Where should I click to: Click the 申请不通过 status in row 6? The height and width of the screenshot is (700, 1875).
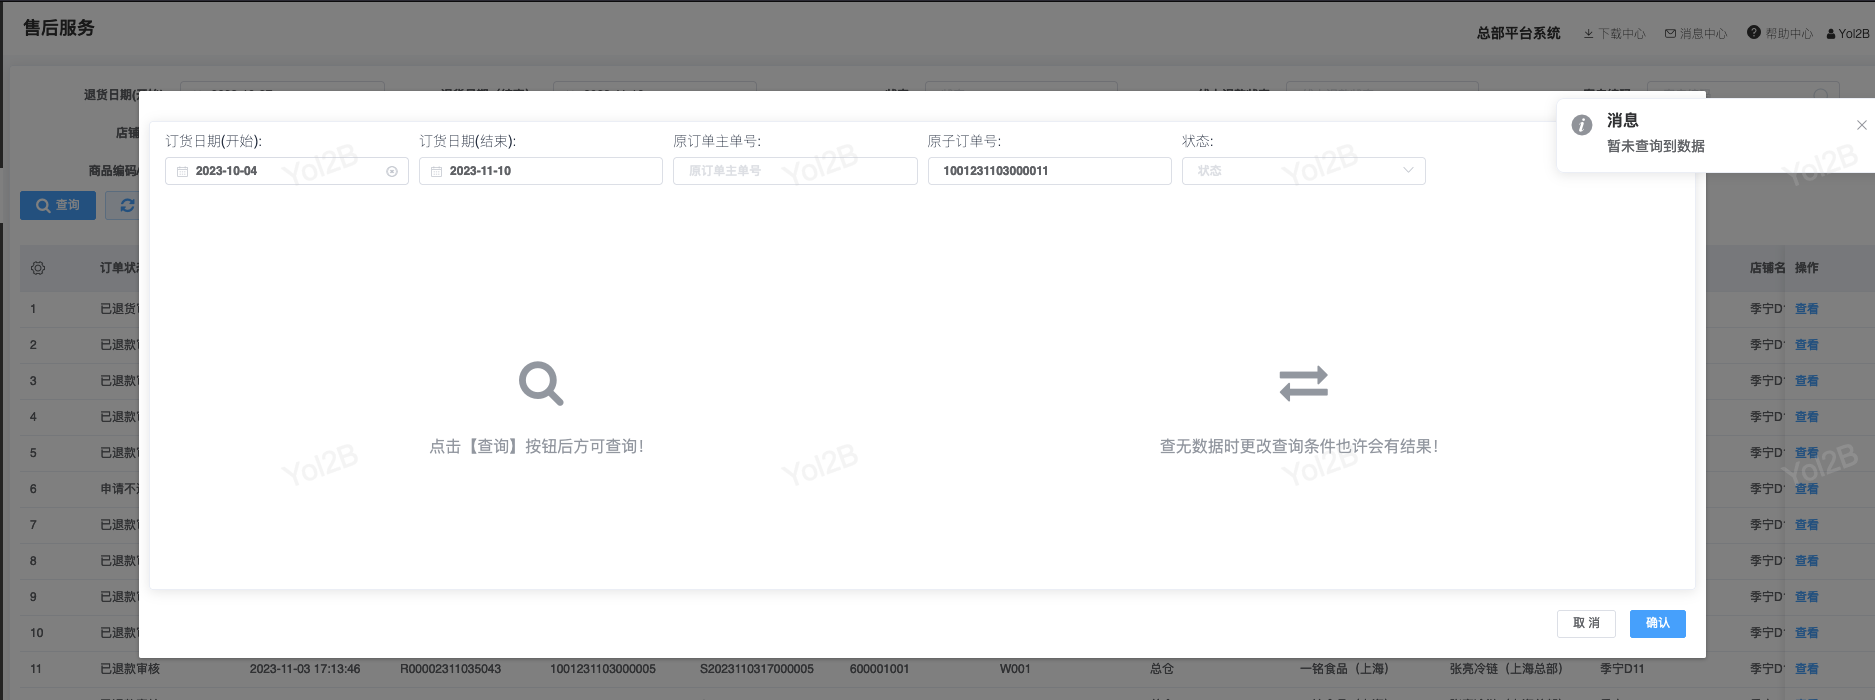point(119,489)
